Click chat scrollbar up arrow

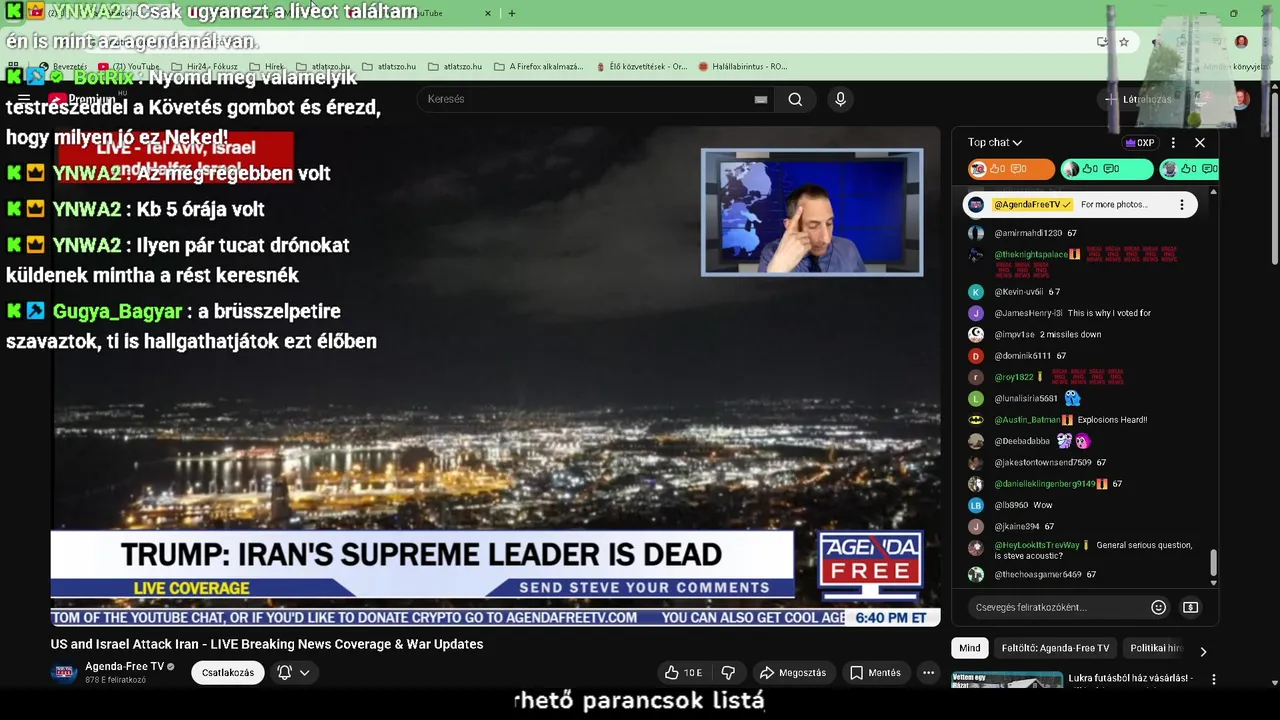point(1214,192)
